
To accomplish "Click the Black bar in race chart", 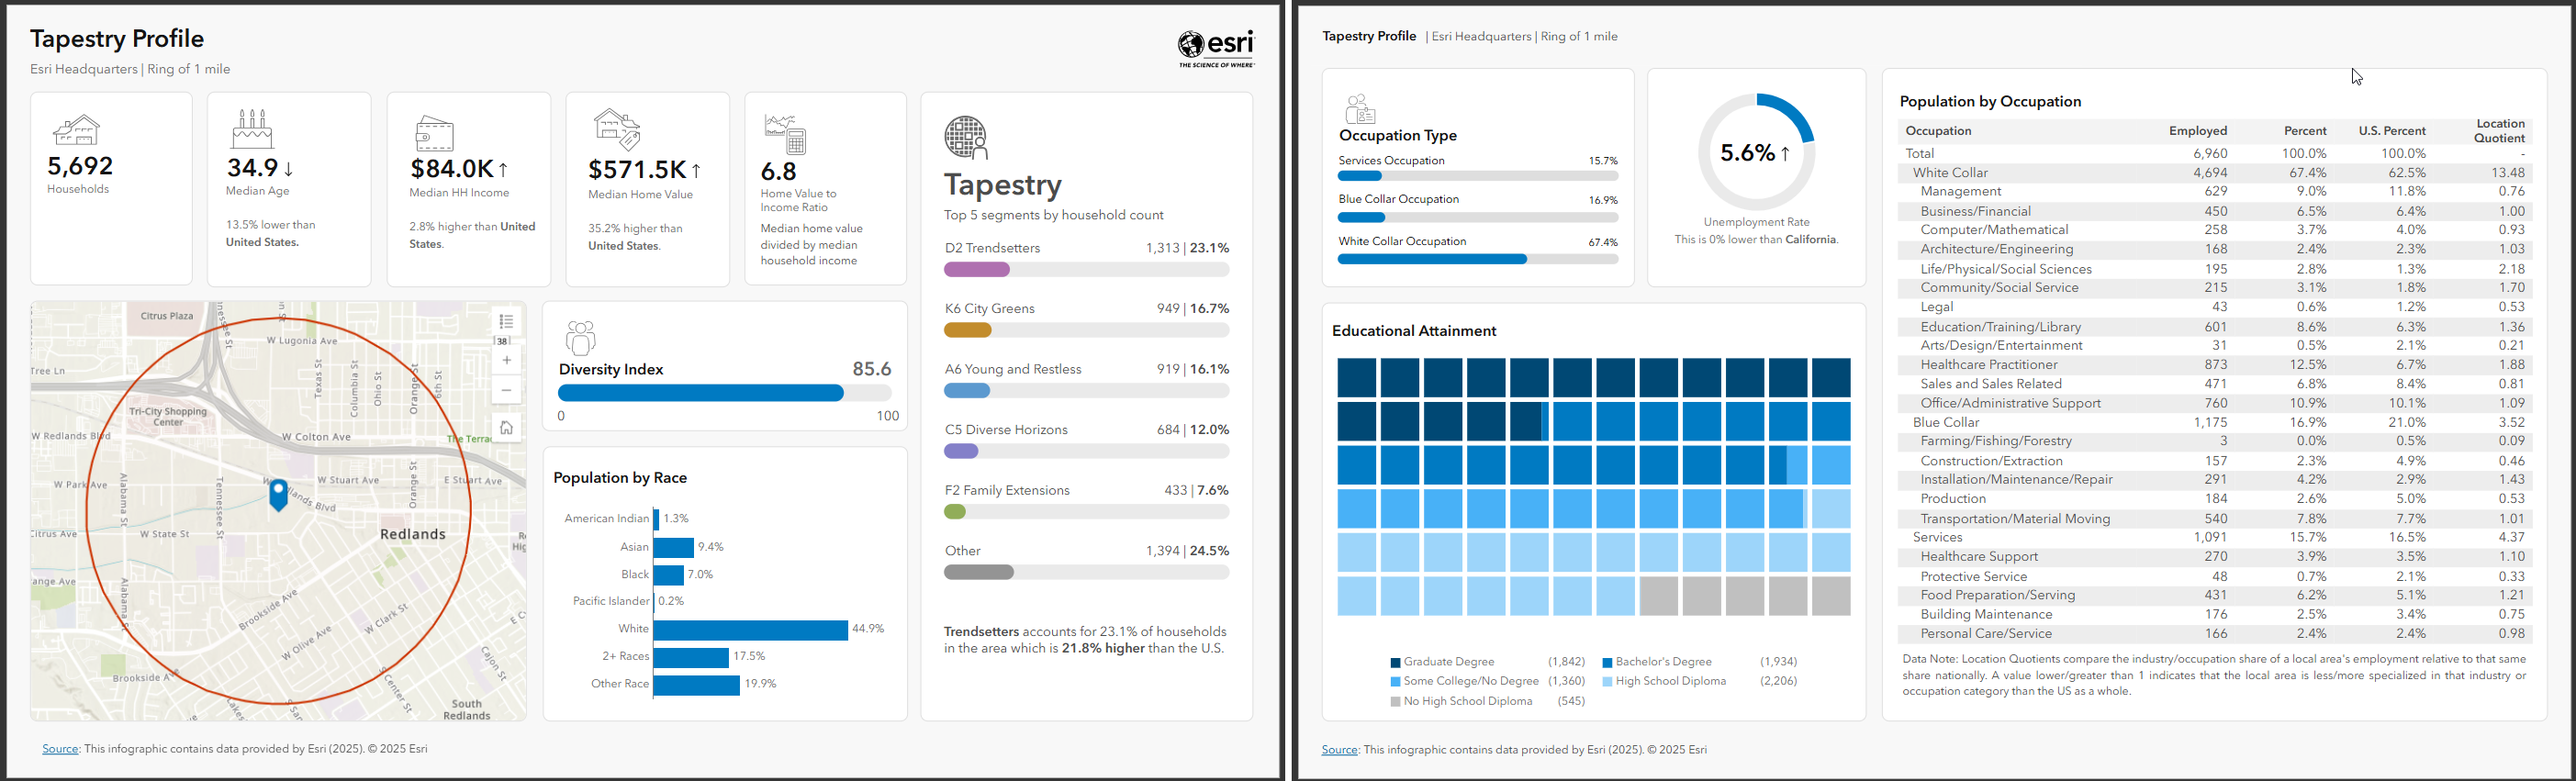I will tap(669, 575).
